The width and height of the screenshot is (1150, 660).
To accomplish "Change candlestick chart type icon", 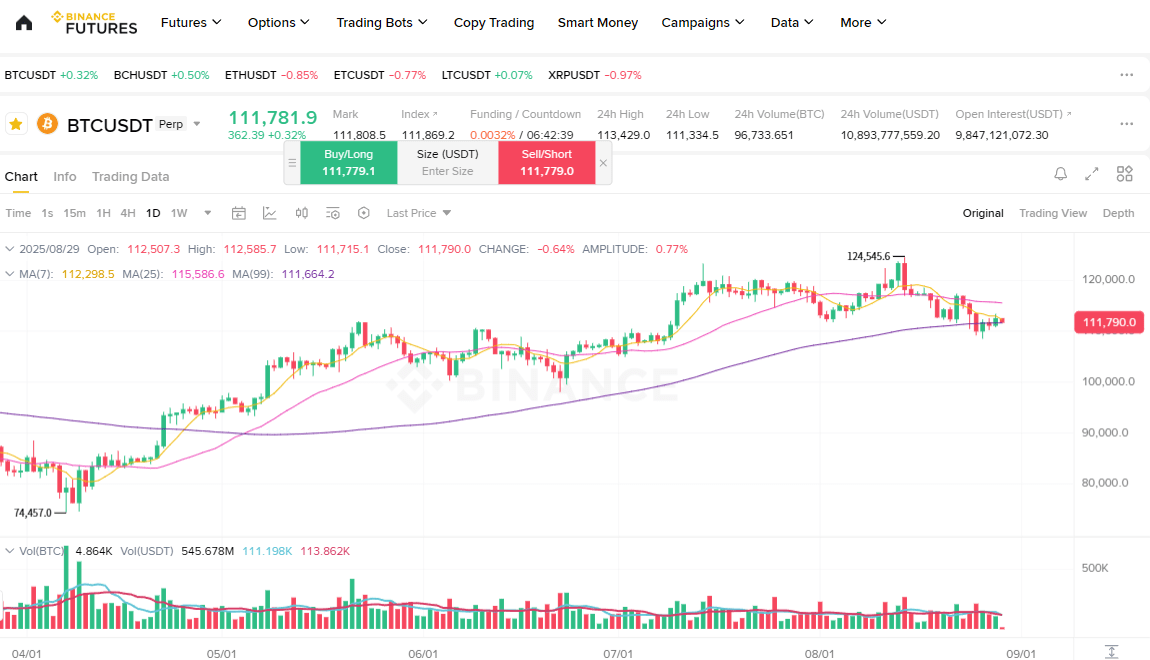I will point(301,213).
